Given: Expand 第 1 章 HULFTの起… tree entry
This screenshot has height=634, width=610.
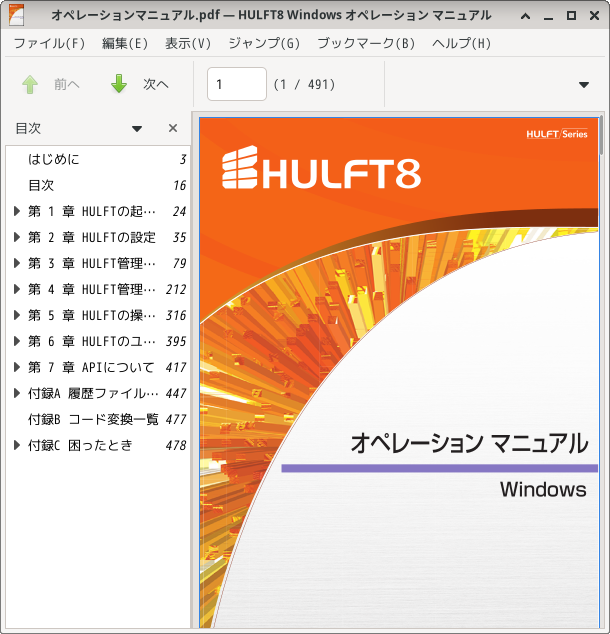Looking at the screenshot, I should [17, 211].
